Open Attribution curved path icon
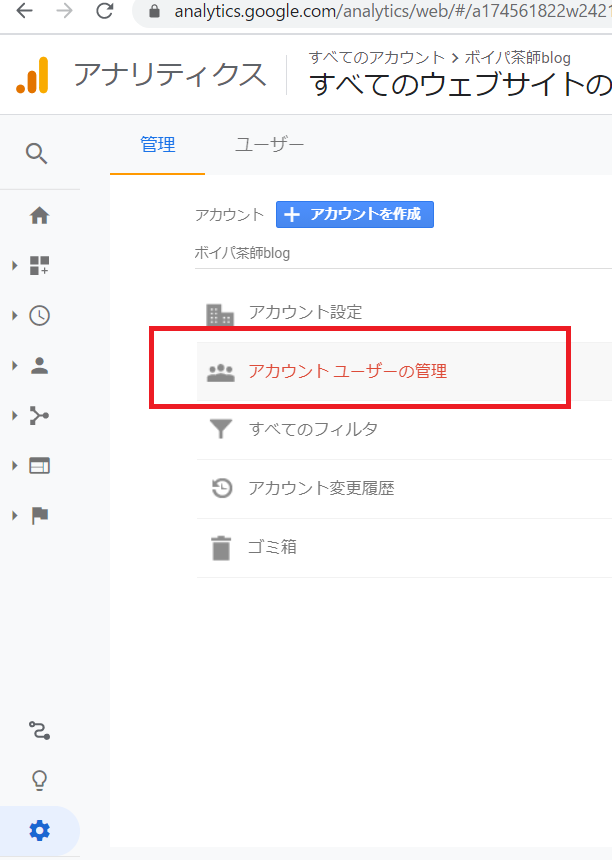The width and height of the screenshot is (612, 860). click(39, 731)
